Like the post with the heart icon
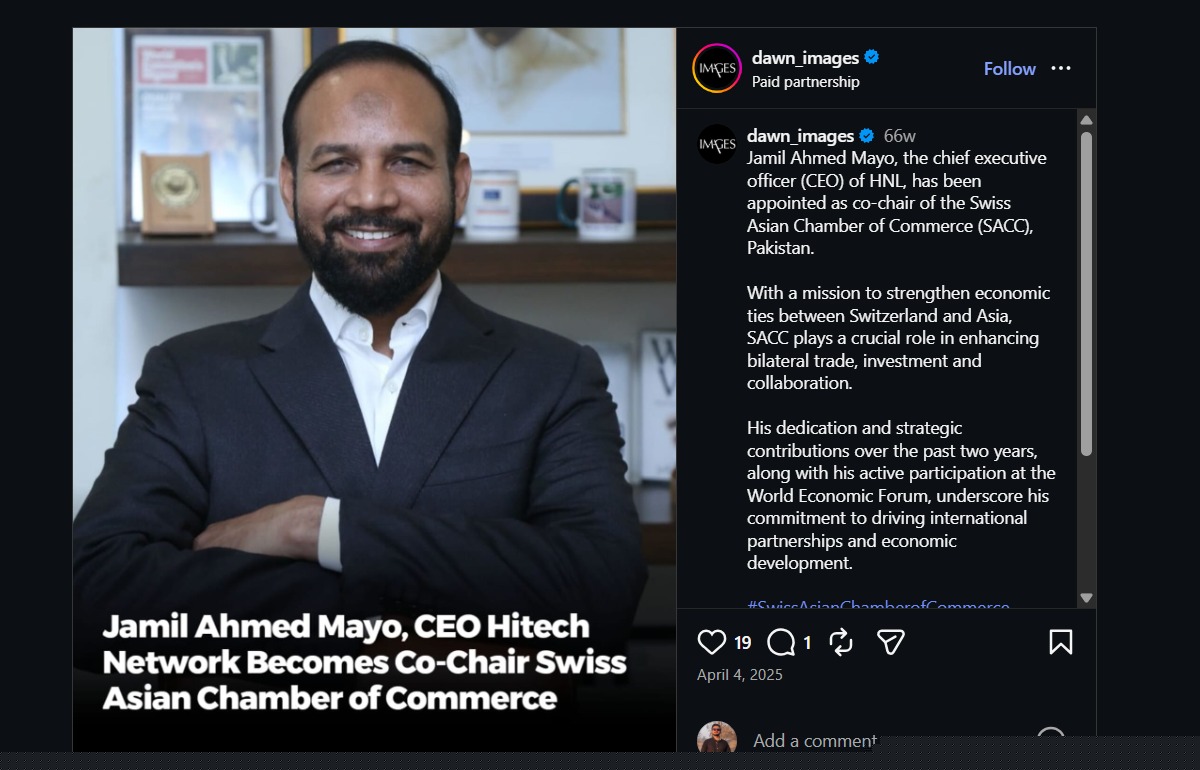The image size is (1200, 770). click(x=711, y=642)
